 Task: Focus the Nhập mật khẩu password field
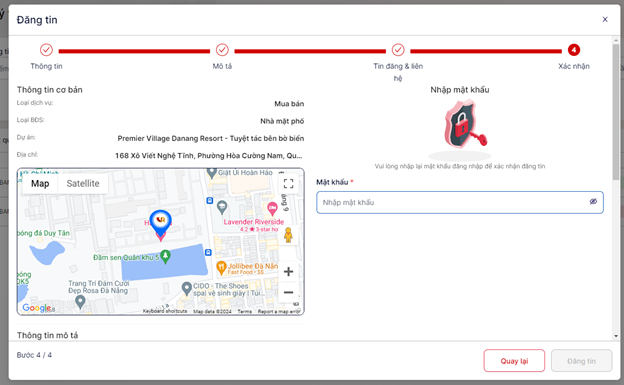pyautogui.click(x=460, y=202)
